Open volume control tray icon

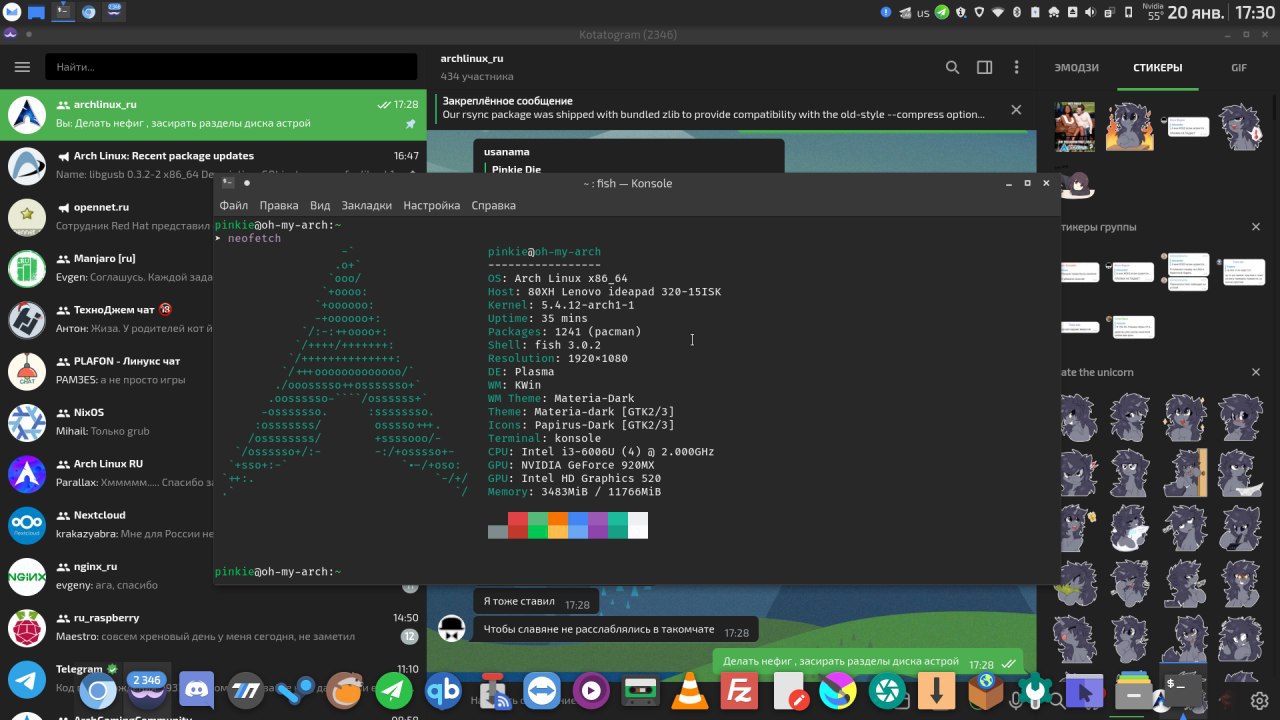point(1091,12)
